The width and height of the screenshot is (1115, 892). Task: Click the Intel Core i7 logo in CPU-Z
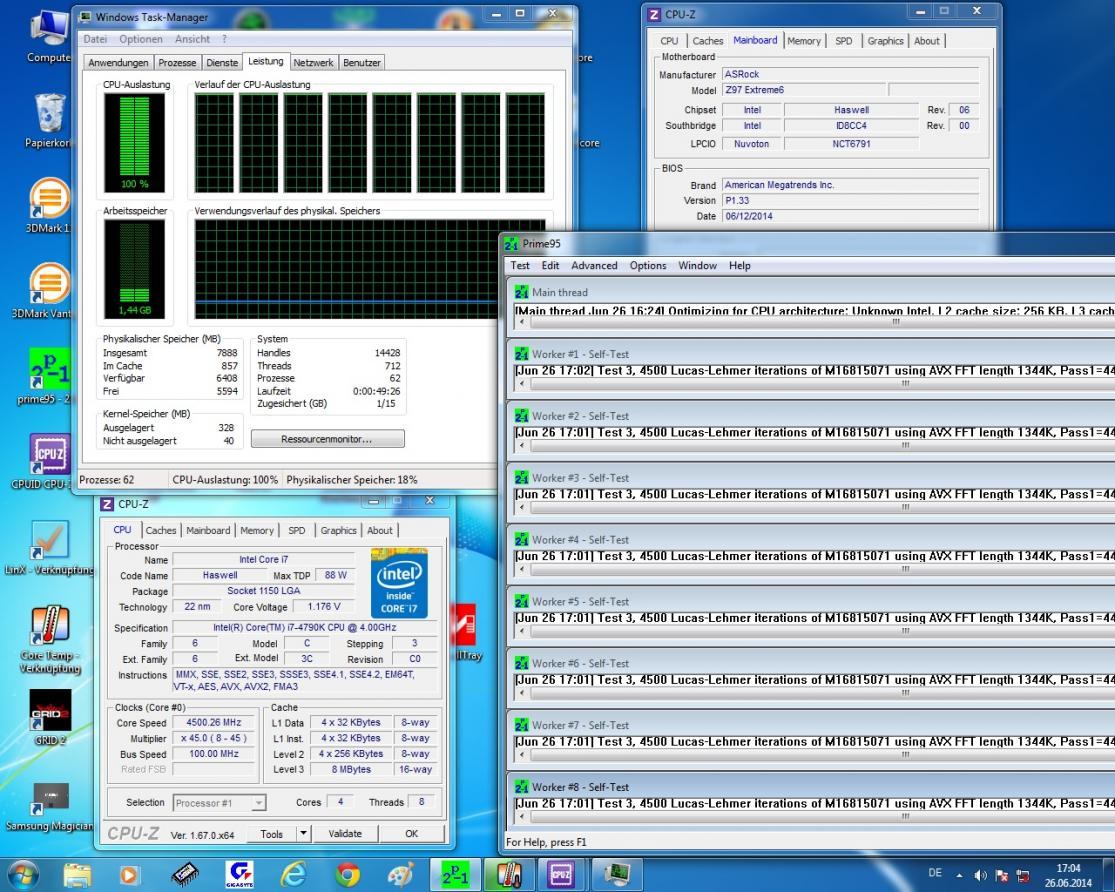click(399, 583)
